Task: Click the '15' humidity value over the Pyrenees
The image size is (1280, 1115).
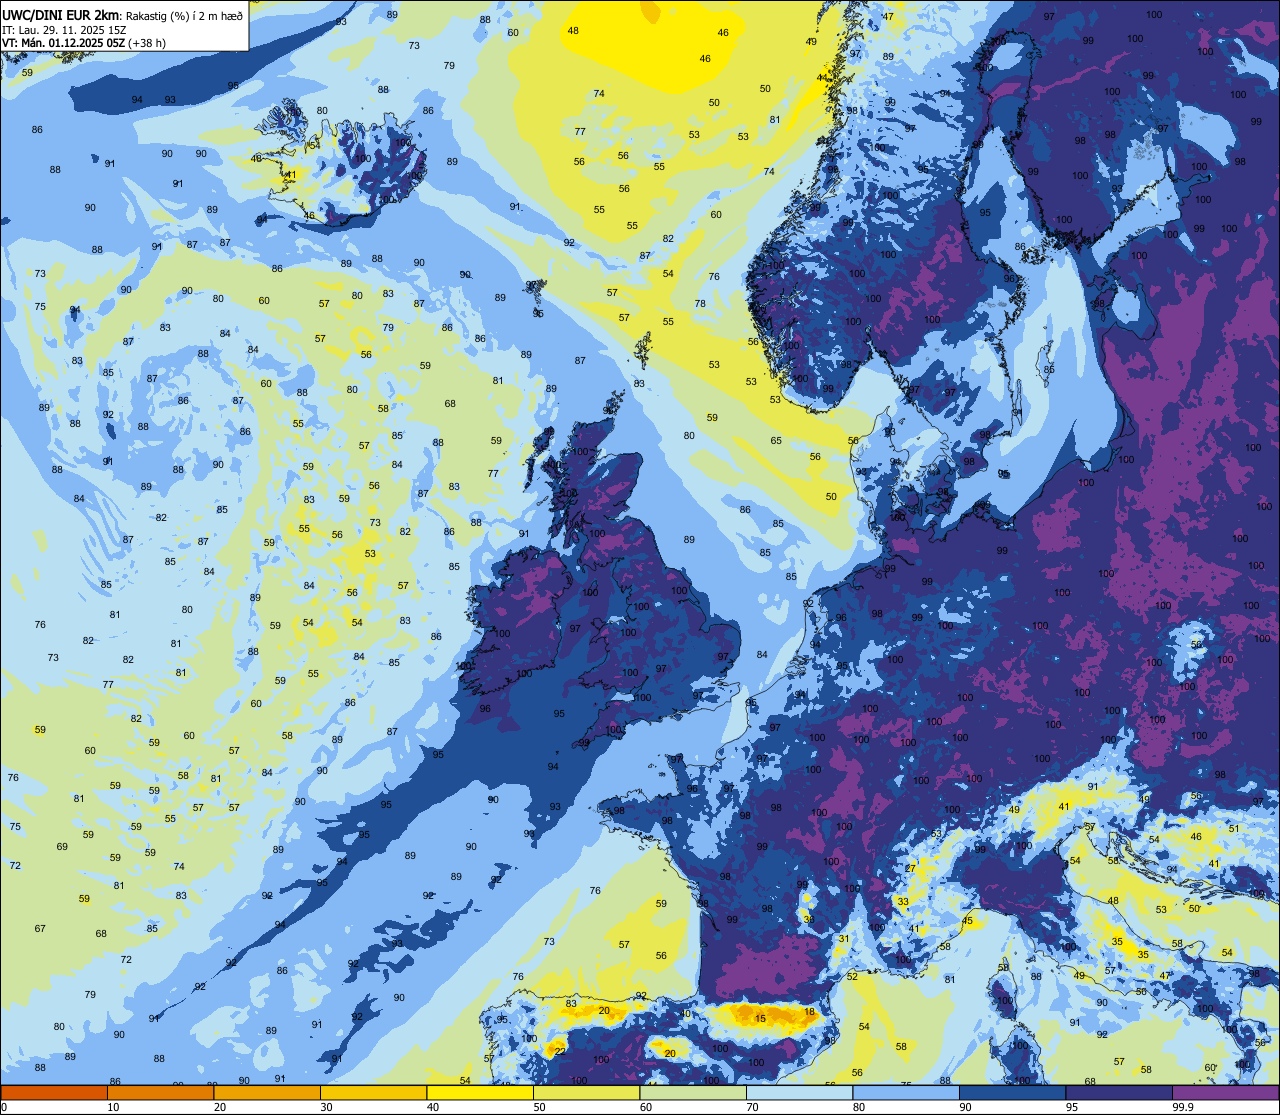Action: (761, 1019)
